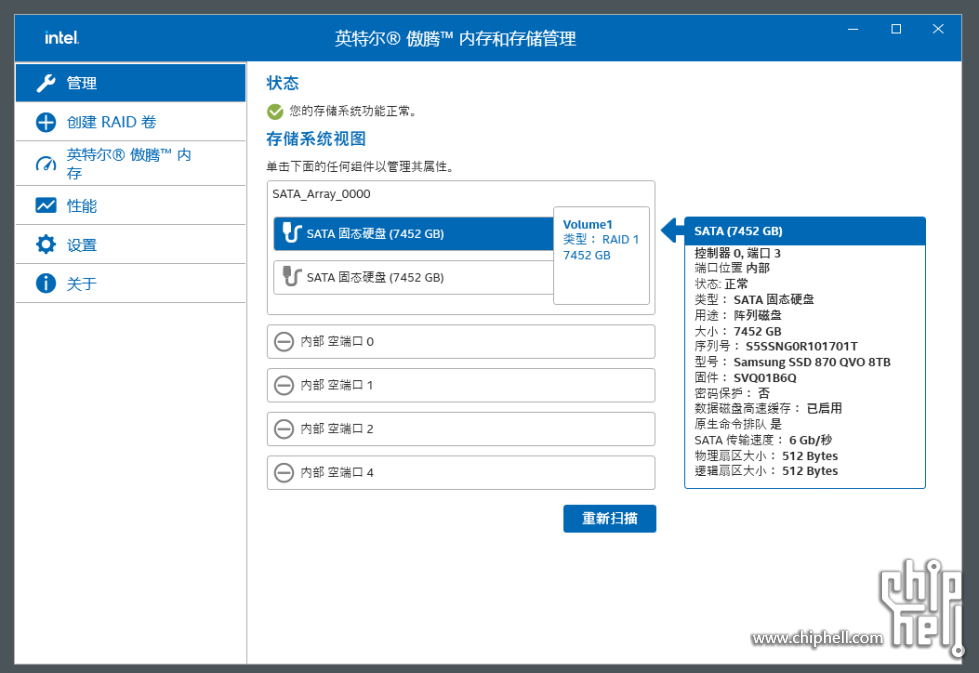Switch to the 性能 page

pyautogui.click(x=130, y=205)
